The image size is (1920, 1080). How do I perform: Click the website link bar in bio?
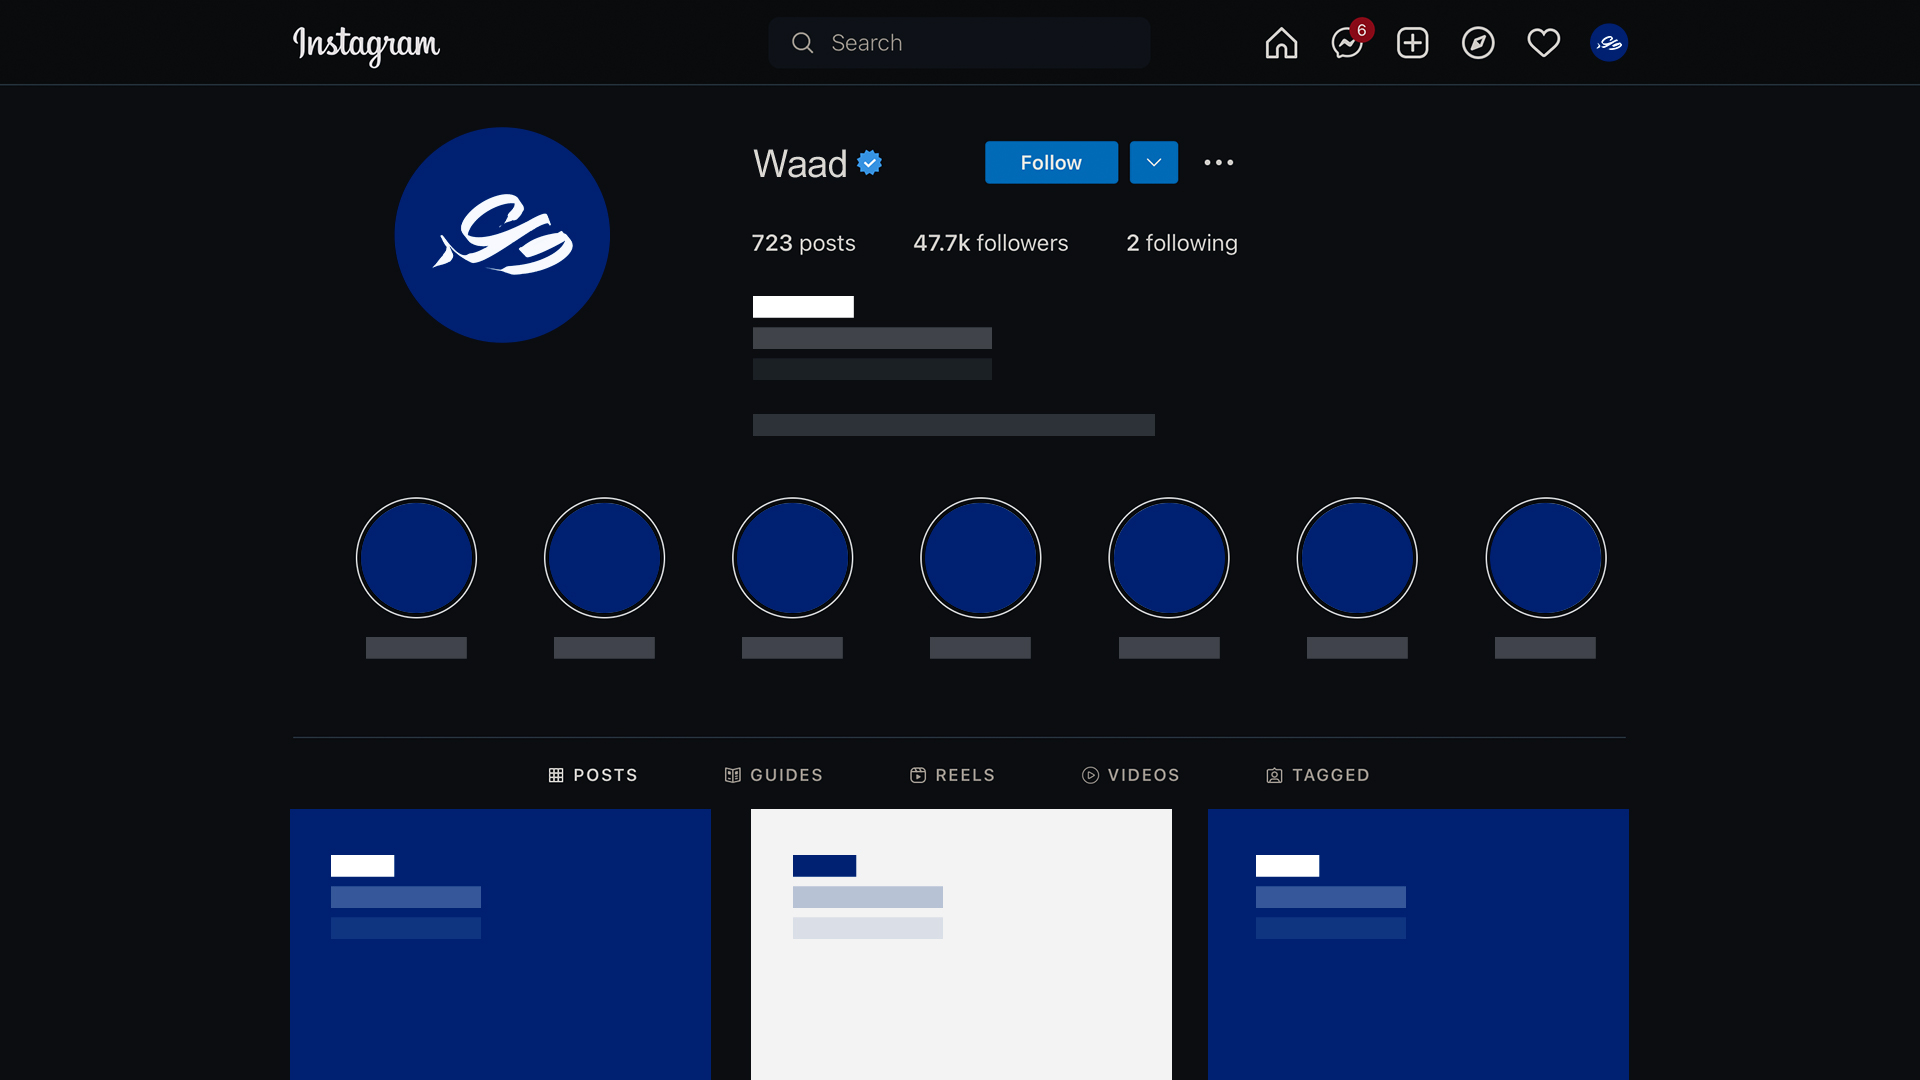(x=953, y=425)
